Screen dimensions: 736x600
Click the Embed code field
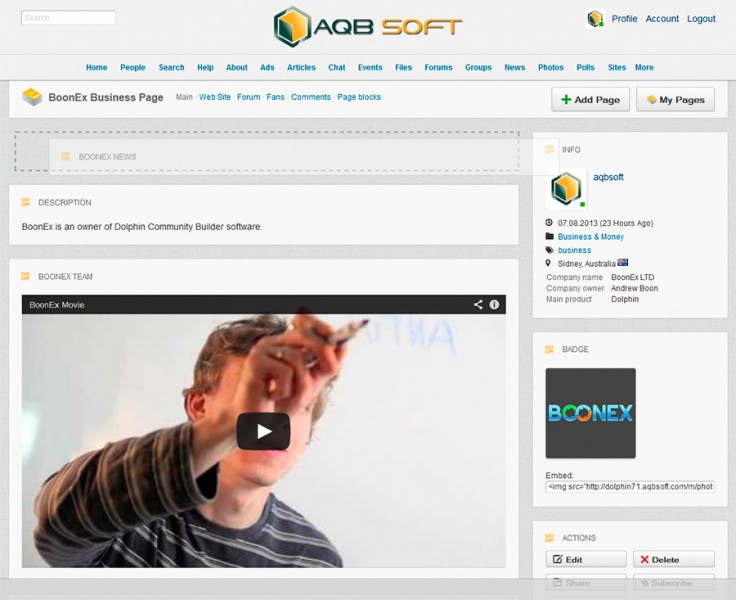(x=630, y=487)
